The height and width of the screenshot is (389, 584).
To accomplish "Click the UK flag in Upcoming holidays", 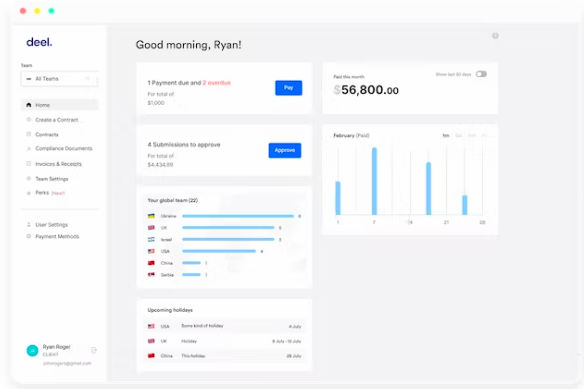I will pyautogui.click(x=151, y=341).
